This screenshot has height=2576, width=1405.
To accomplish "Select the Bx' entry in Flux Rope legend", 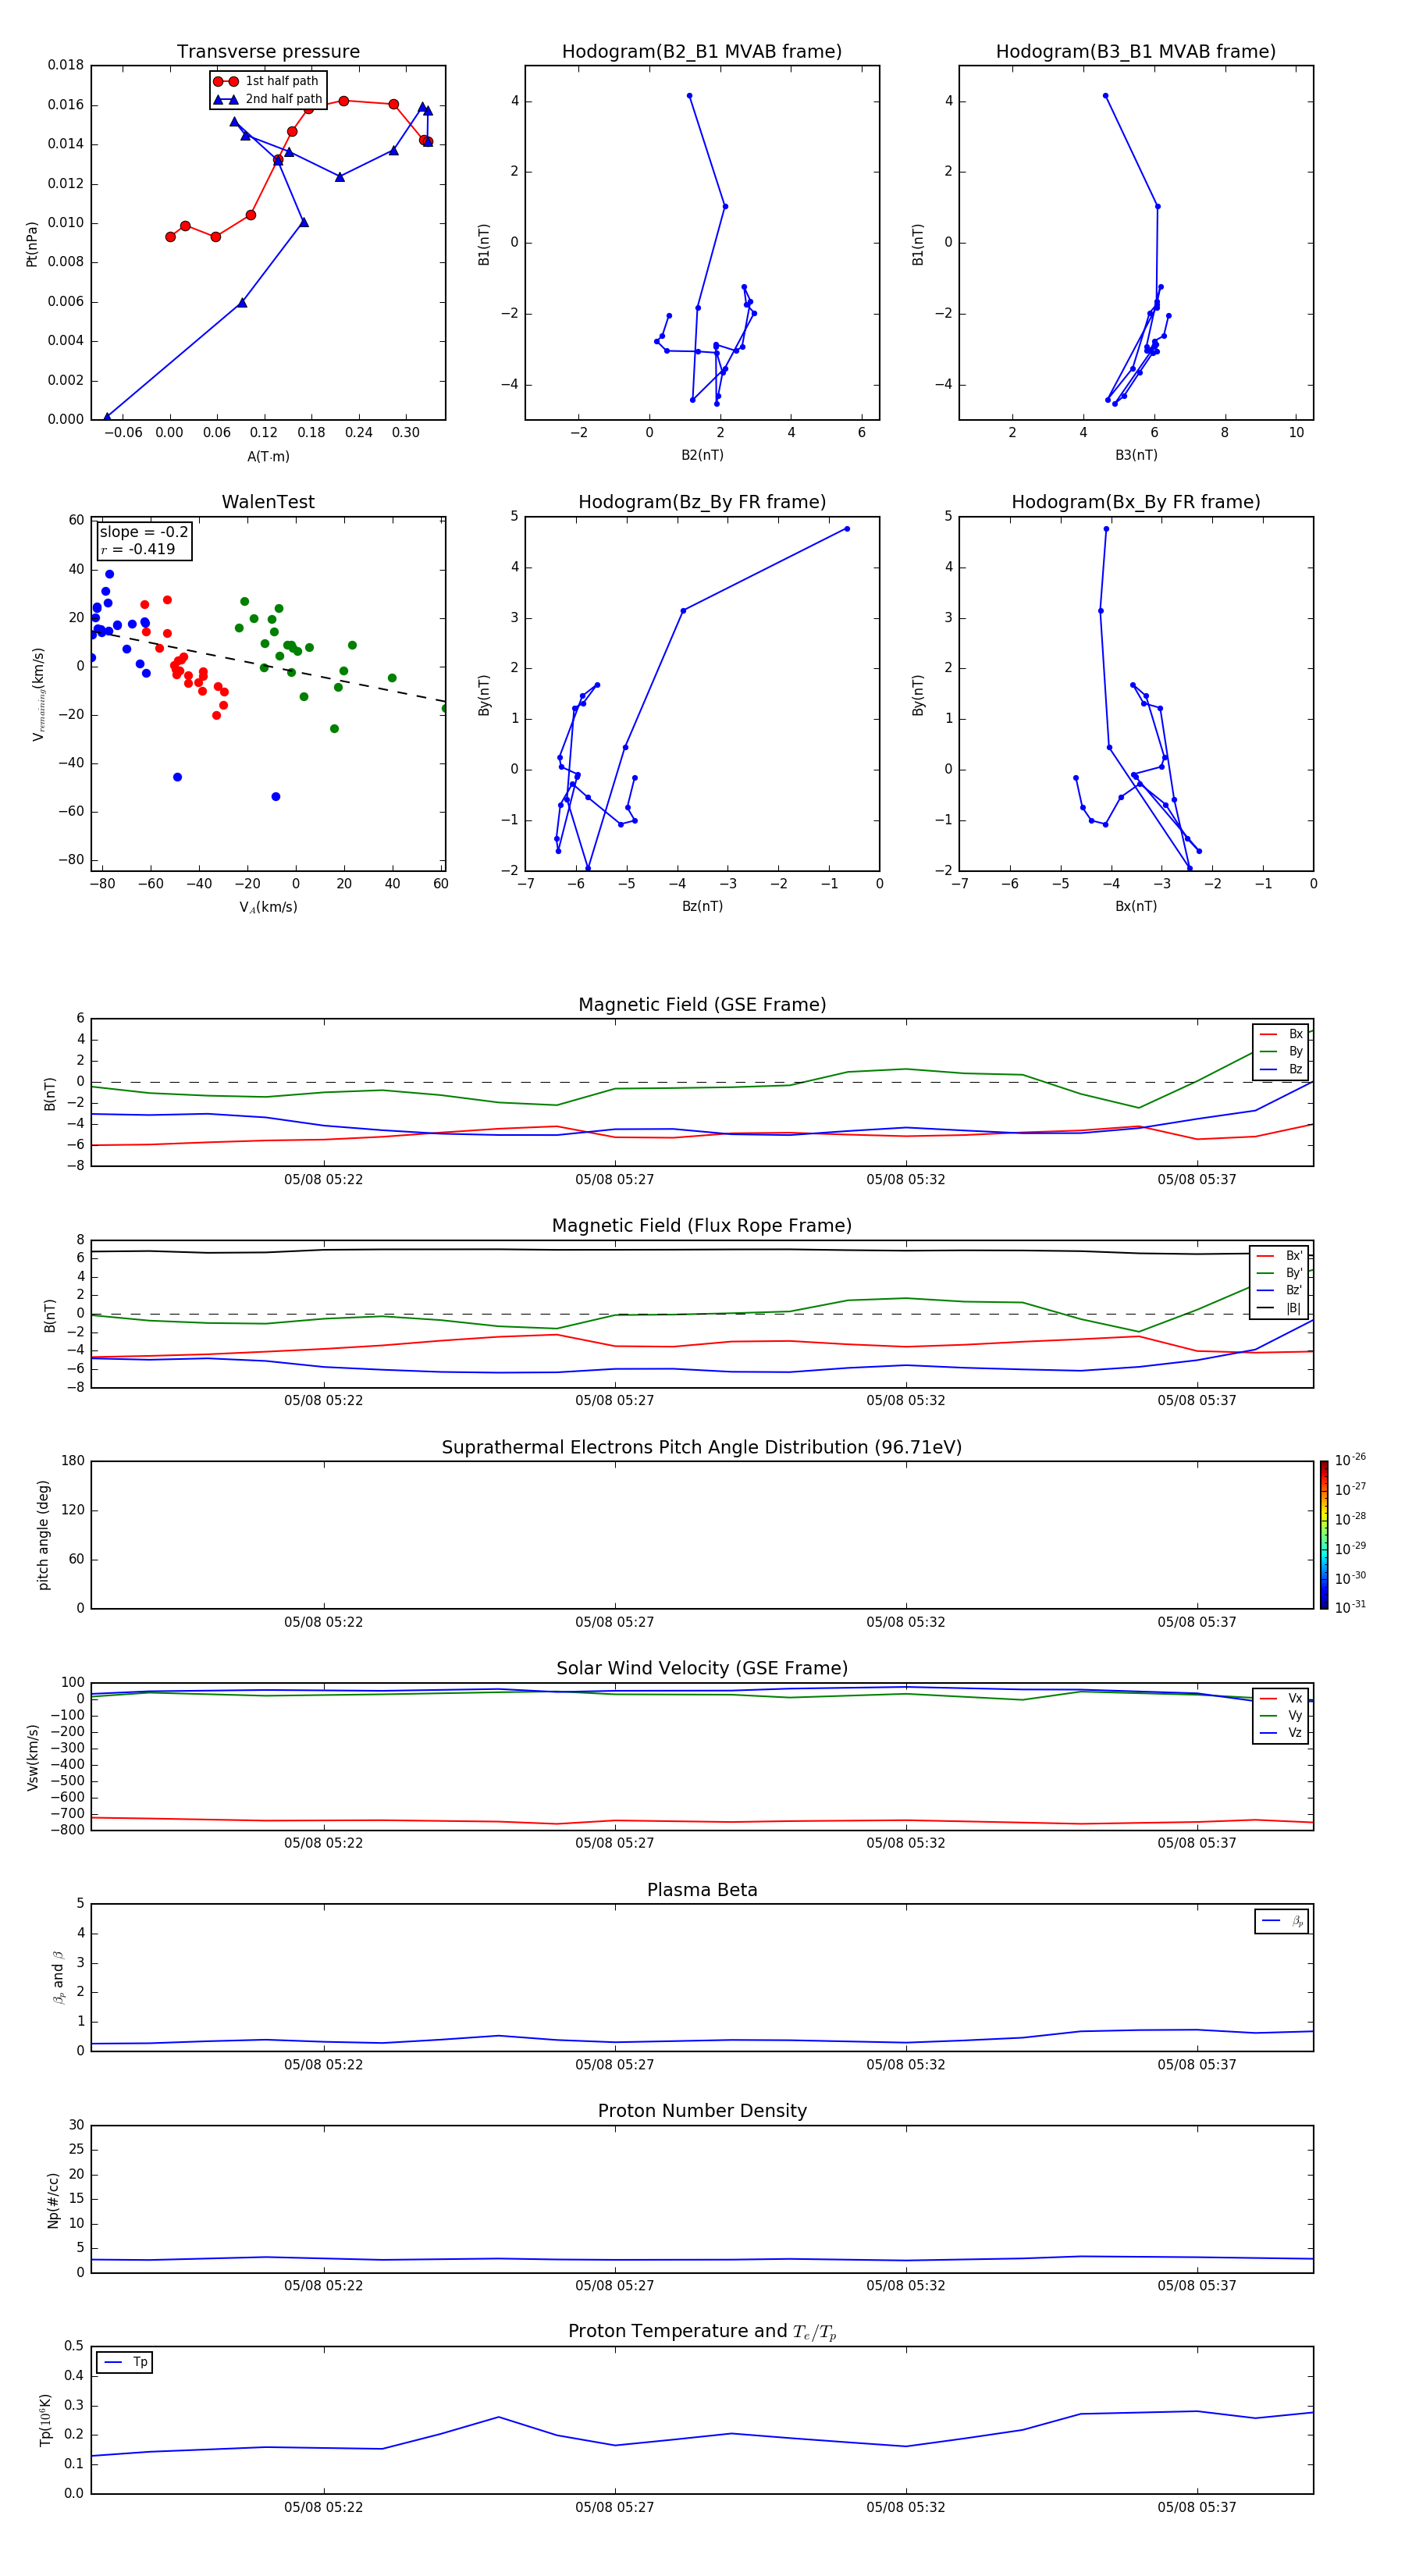I will click(1280, 1256).
